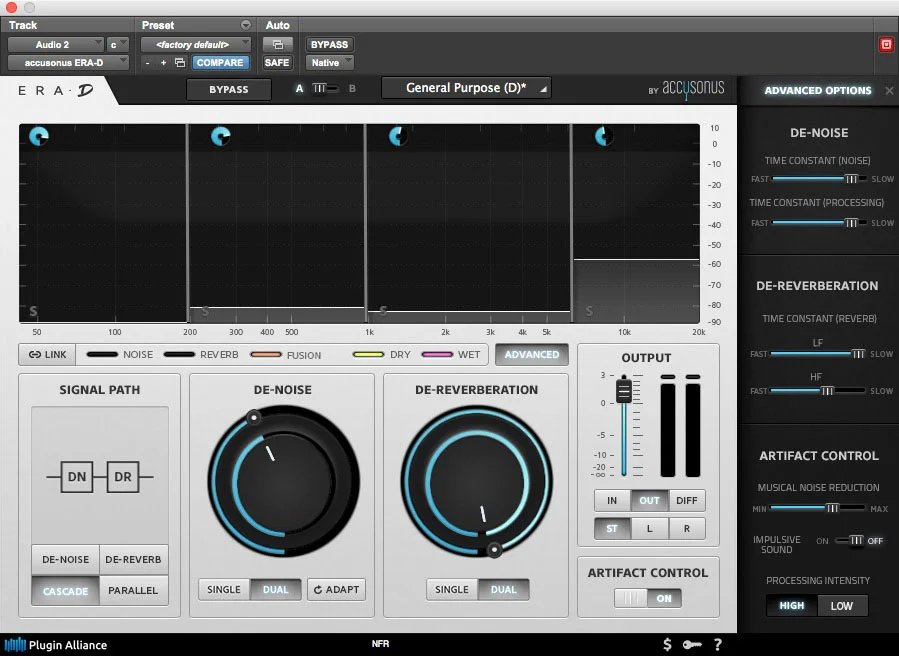Viewport: 899px width, 656px height.
Task: Toggle the LINK bands button
Action: pos(48,354)
